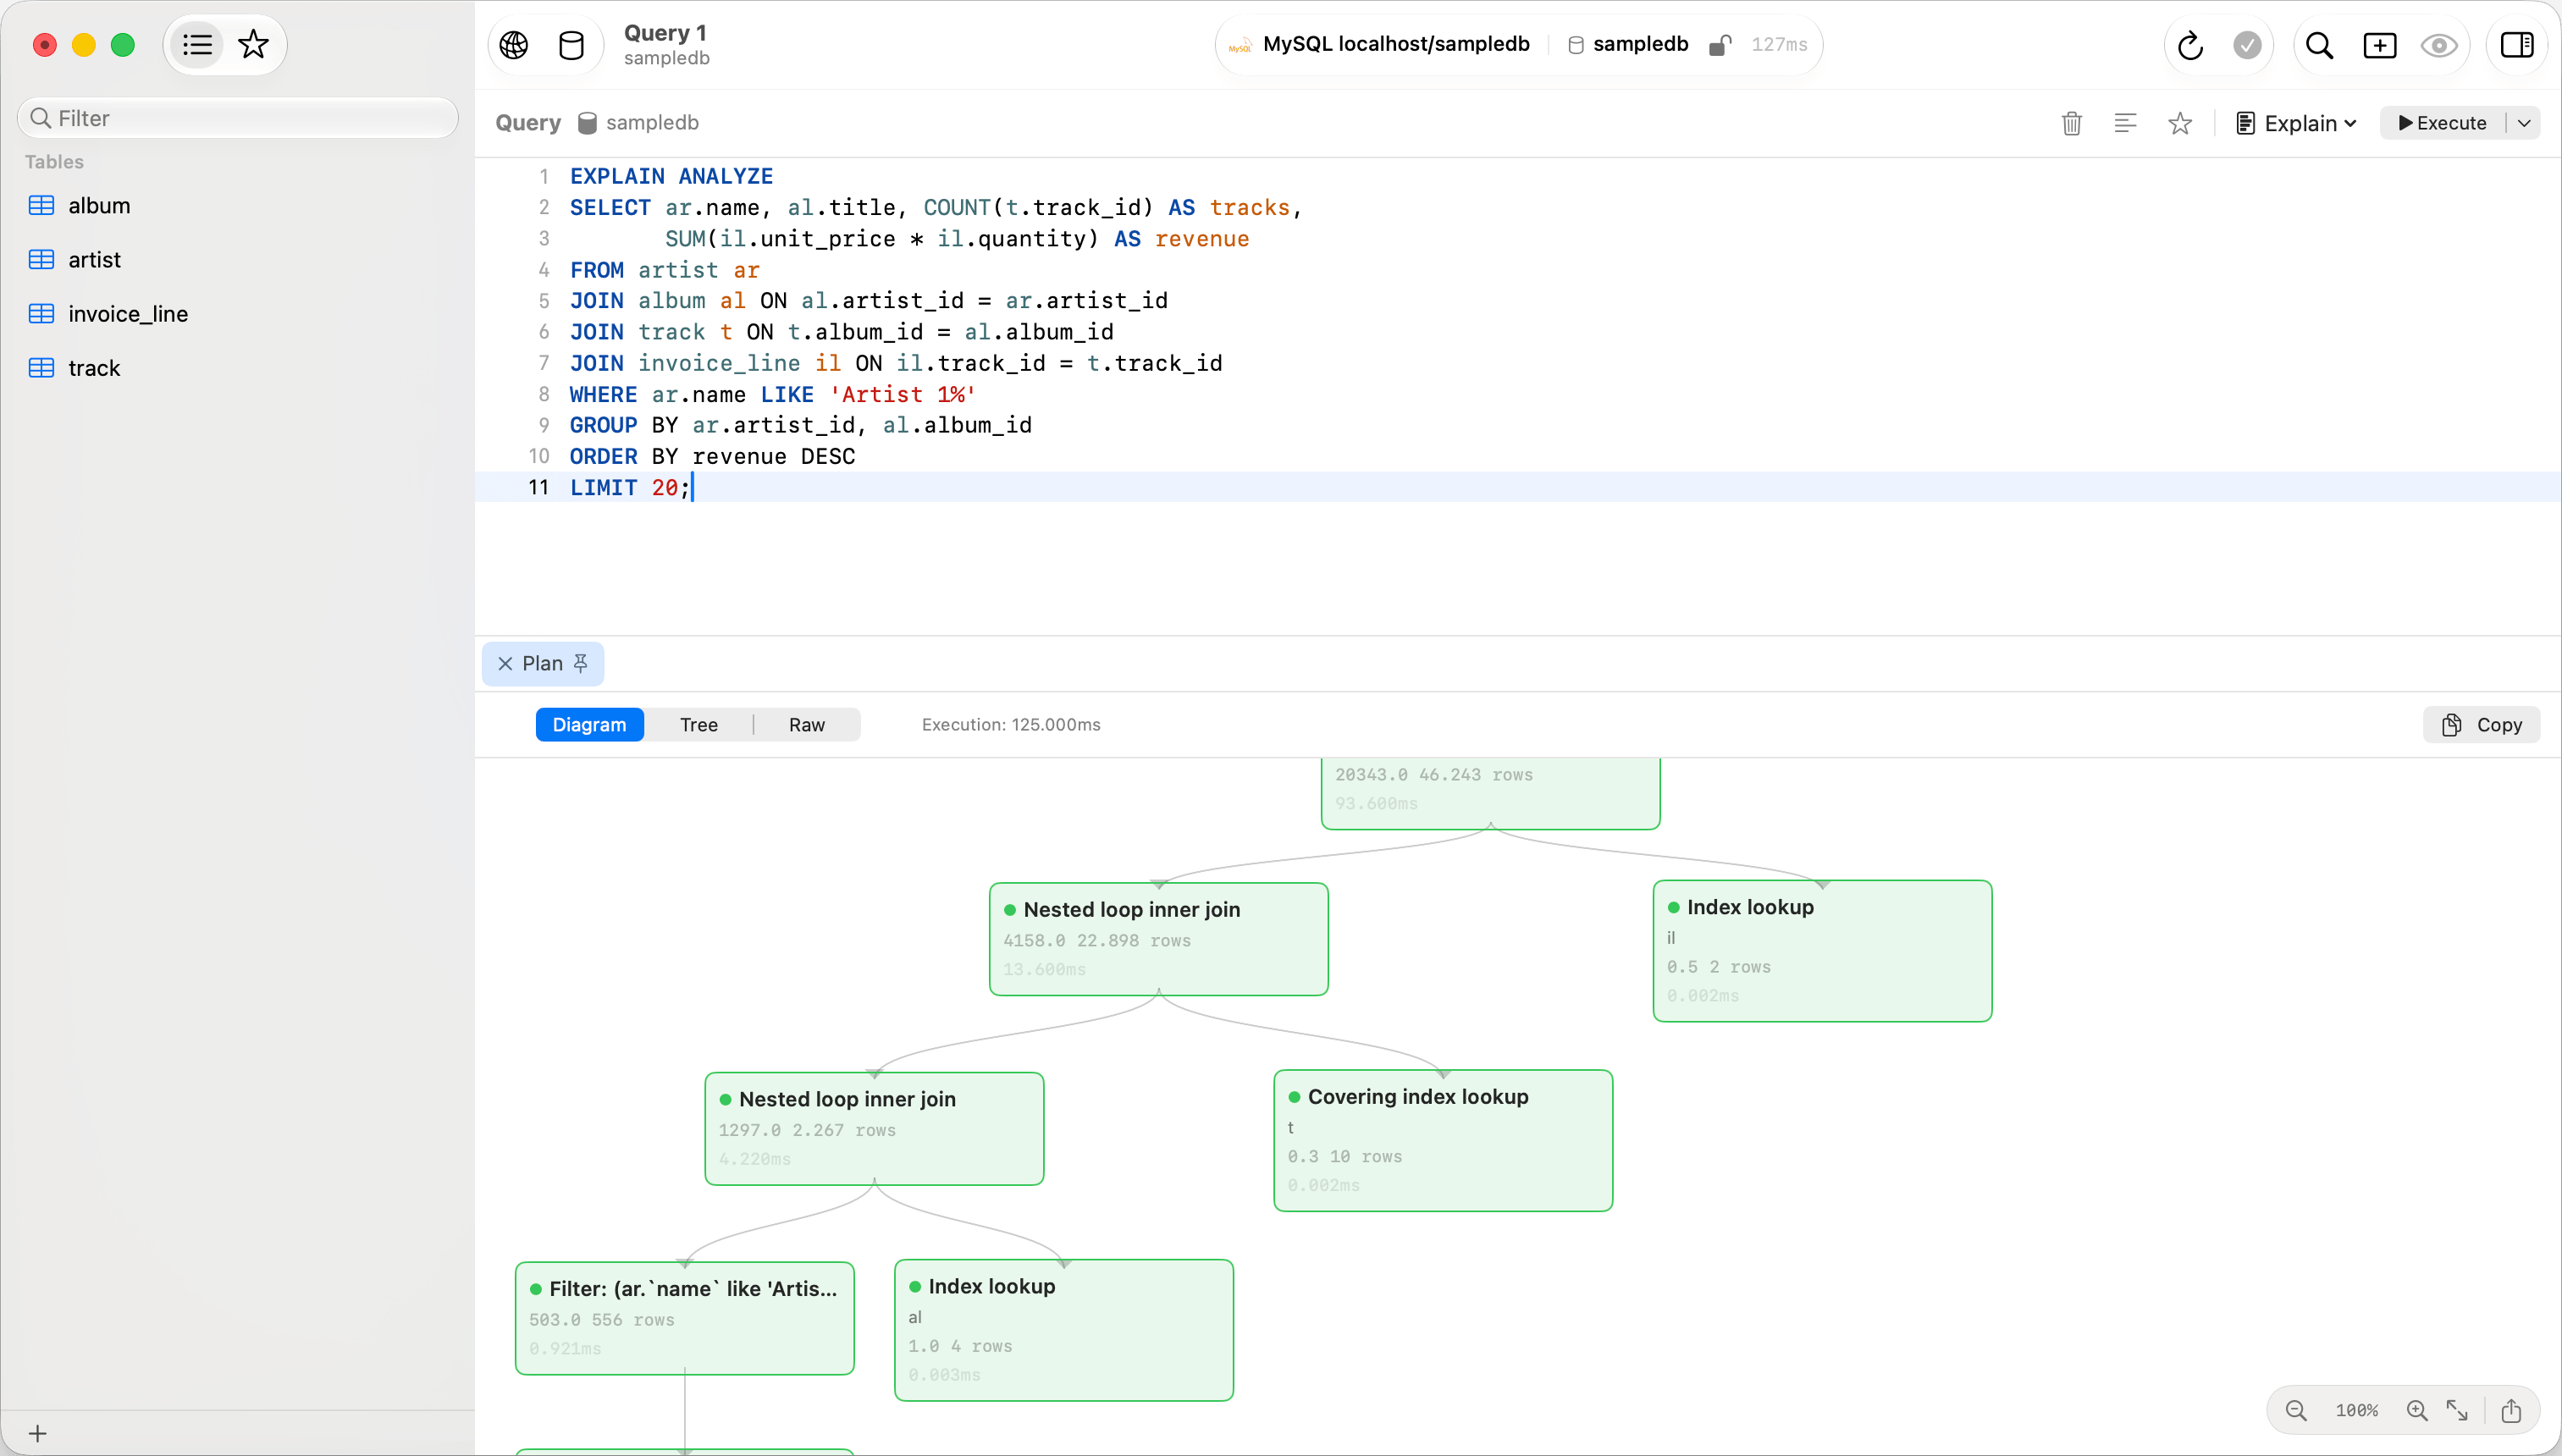This screenshot has width=2562, height=1456.
Task: Click the share/export diagram icon
Action: tap(2511, 1410)
